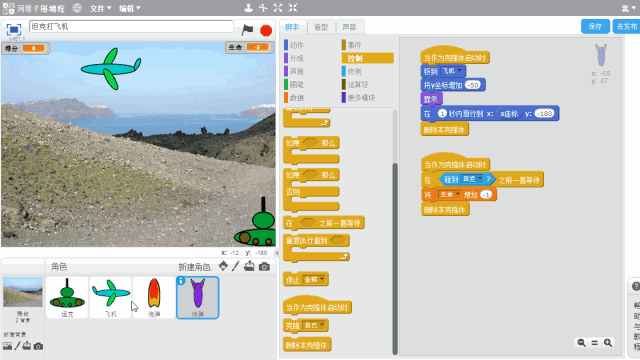Collapse the stage panel with small arrow
The width and height of the screenshot is (640, 360).
tap(276, 253)
